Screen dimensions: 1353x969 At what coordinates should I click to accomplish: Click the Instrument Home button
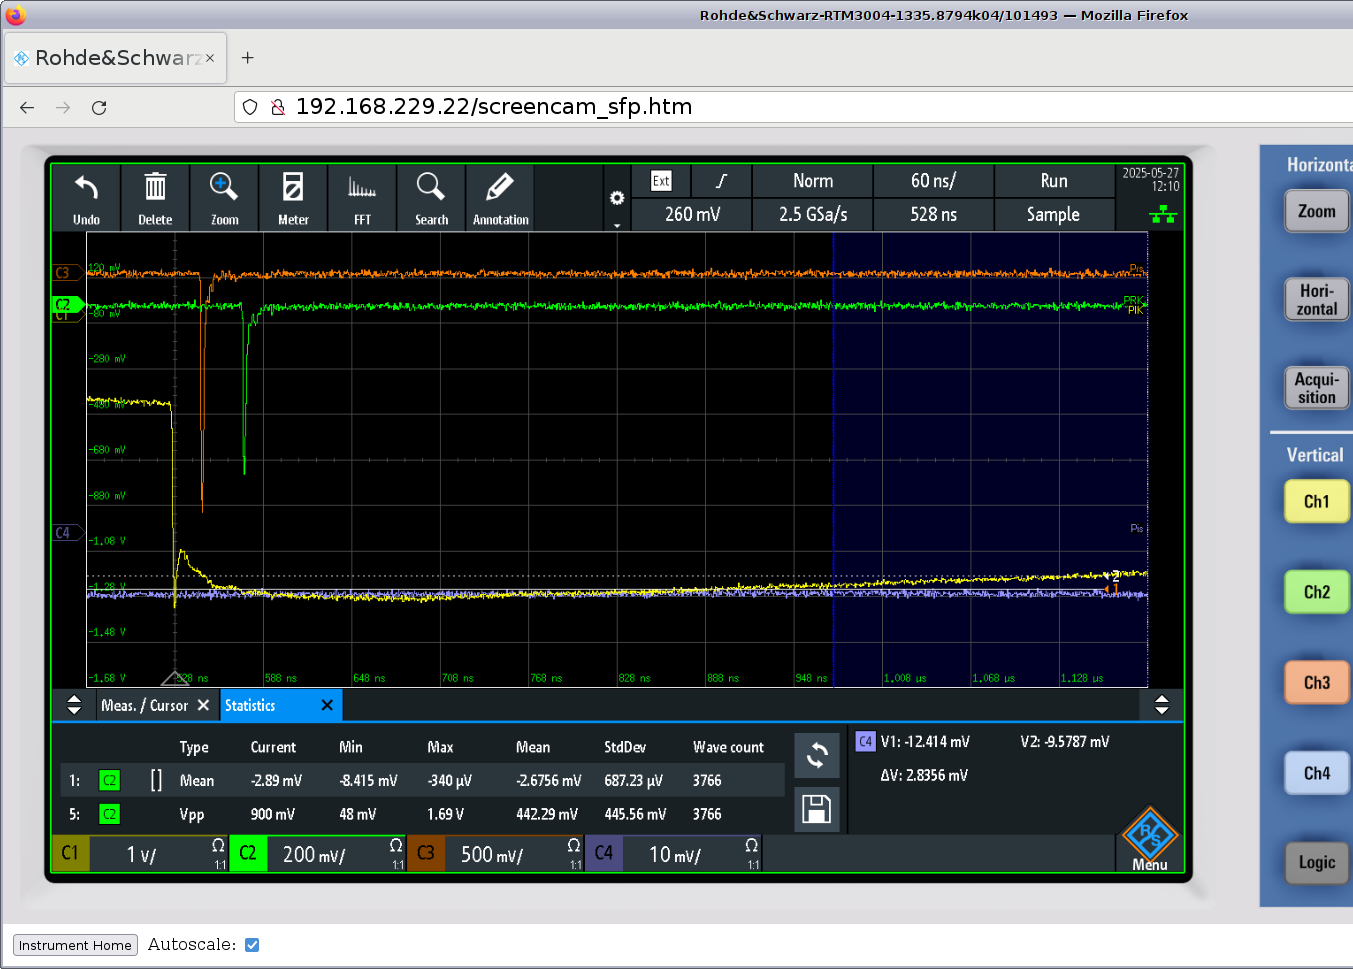[75, 946]
